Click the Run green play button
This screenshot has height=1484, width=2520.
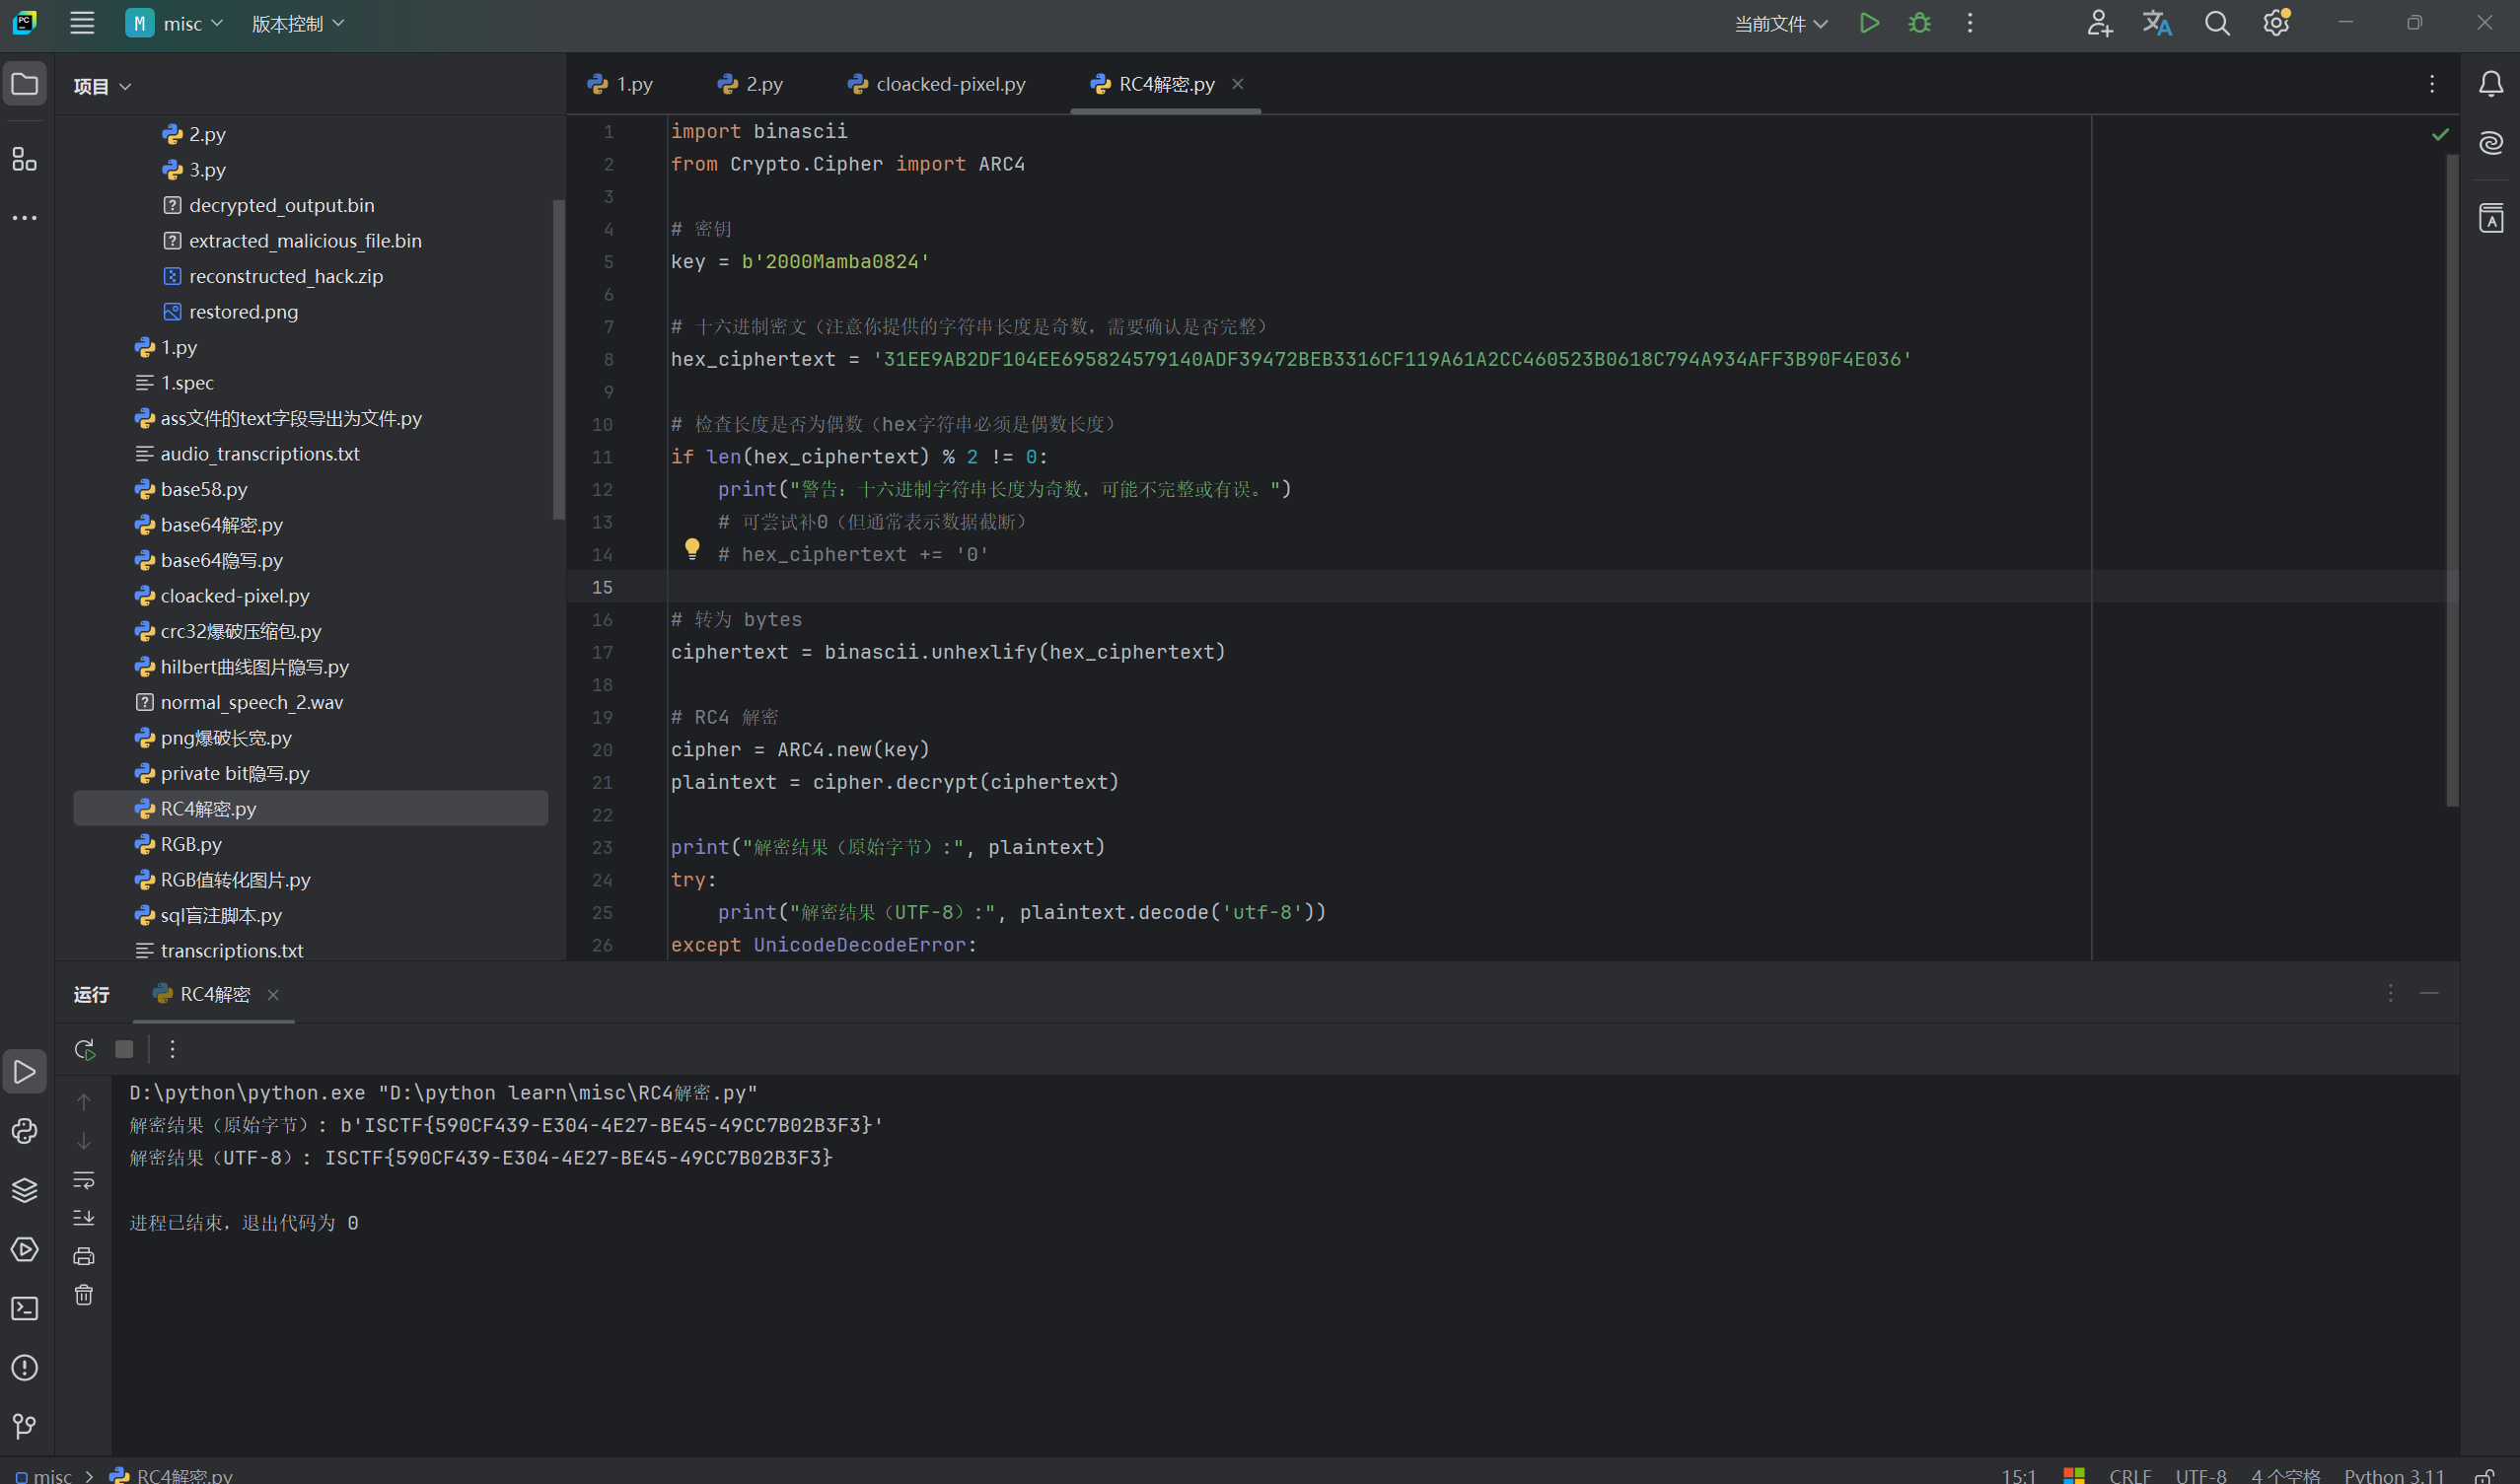(1868, 23)
